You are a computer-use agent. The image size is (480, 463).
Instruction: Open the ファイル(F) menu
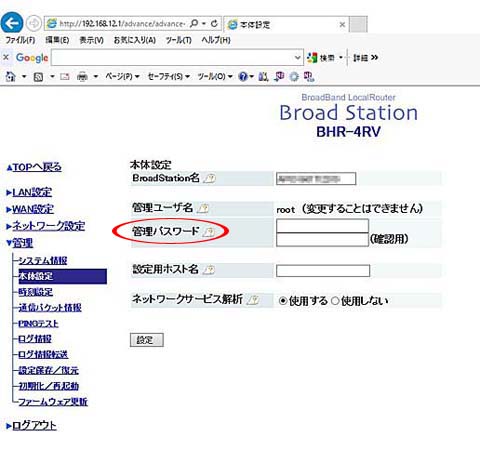click(x=20, y=40)
